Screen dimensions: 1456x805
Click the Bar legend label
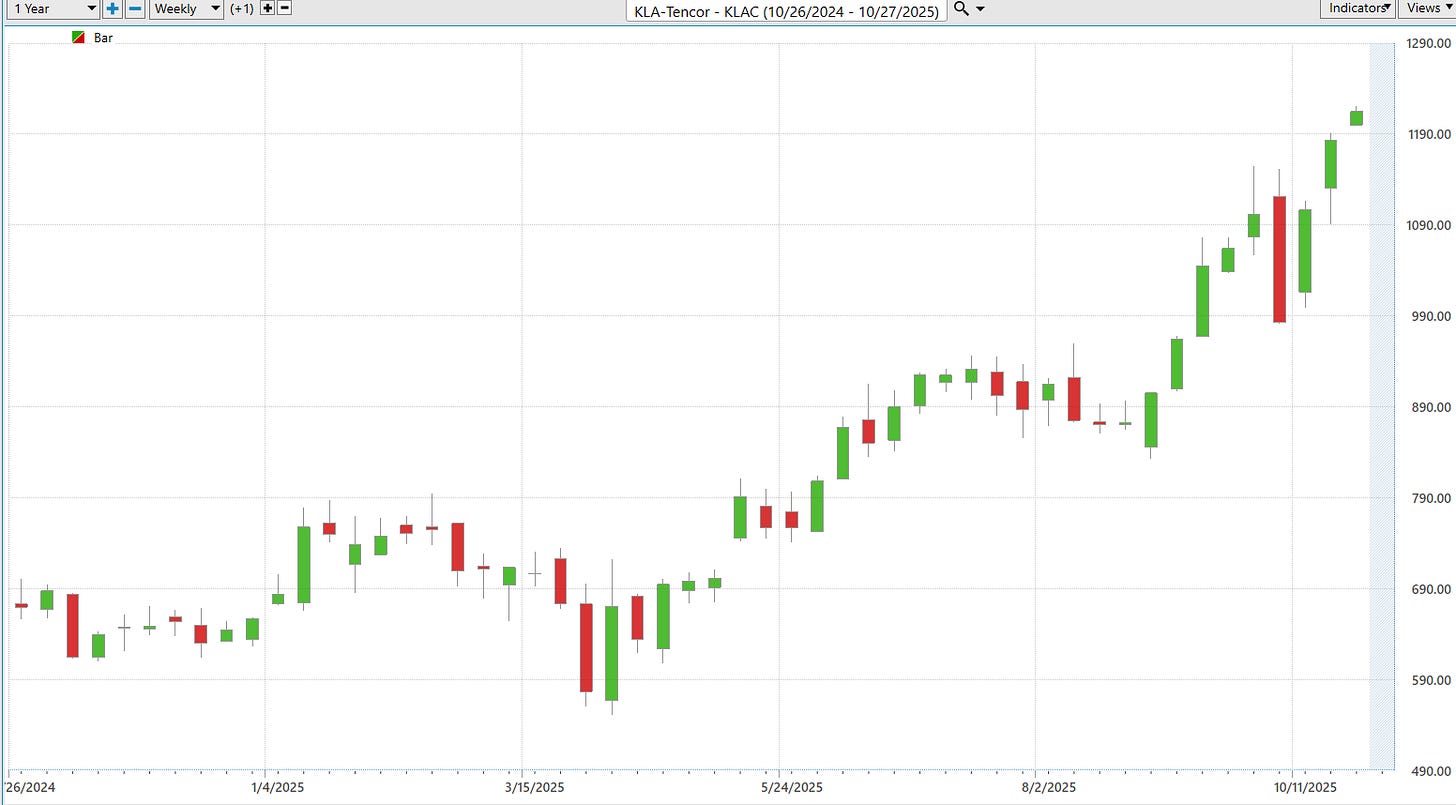(x=102, y=38)
